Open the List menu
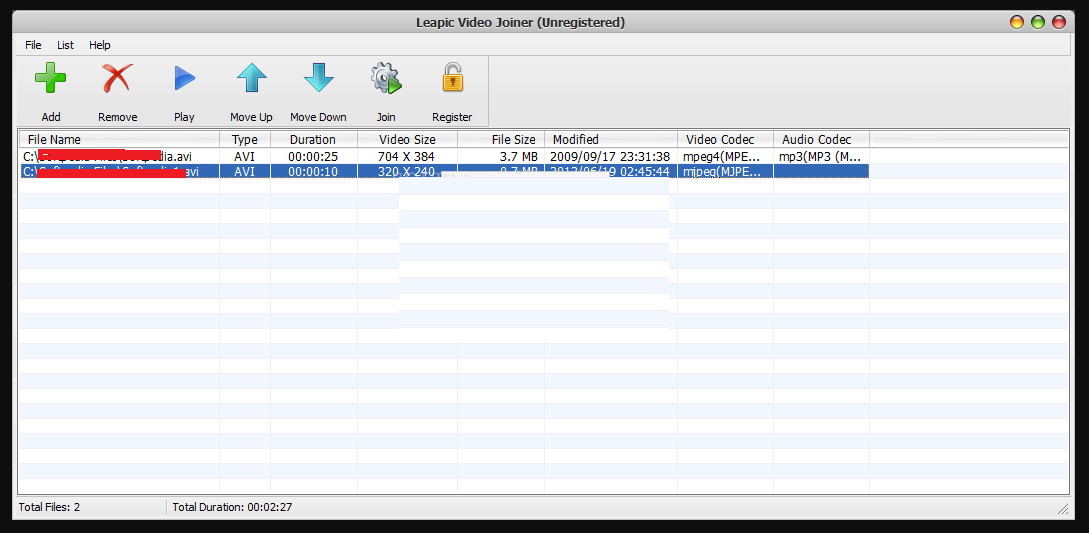The image size is (1089, 533). click(65, 45)
